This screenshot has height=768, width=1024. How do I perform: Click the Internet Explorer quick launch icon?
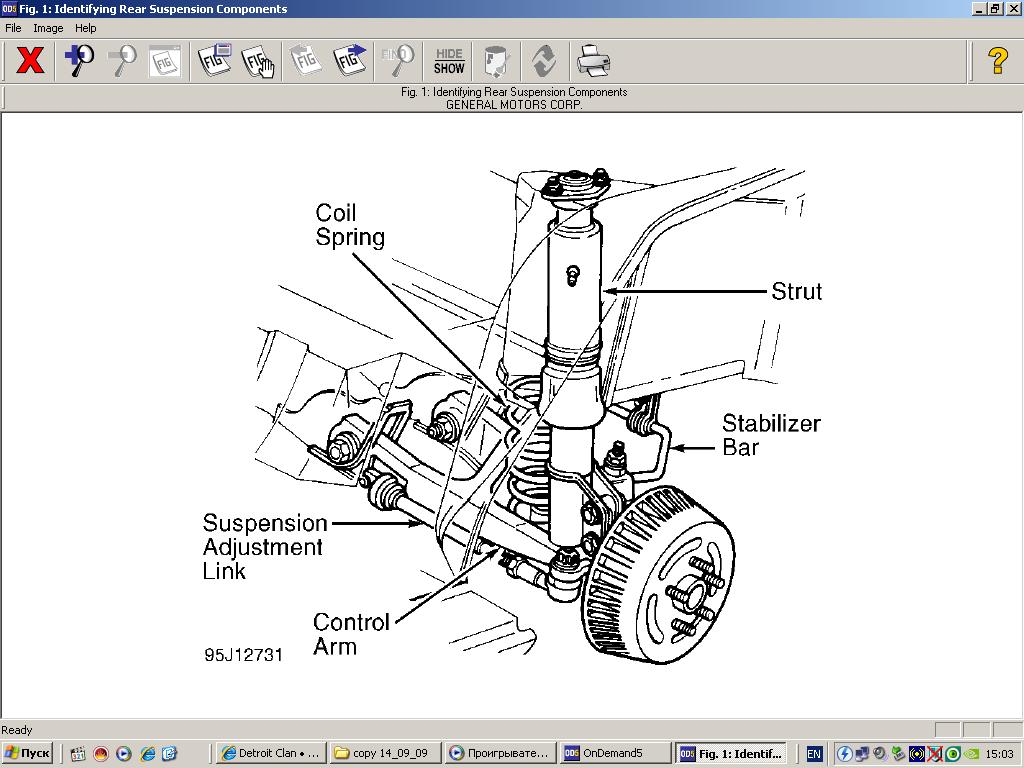click(147, 753)
